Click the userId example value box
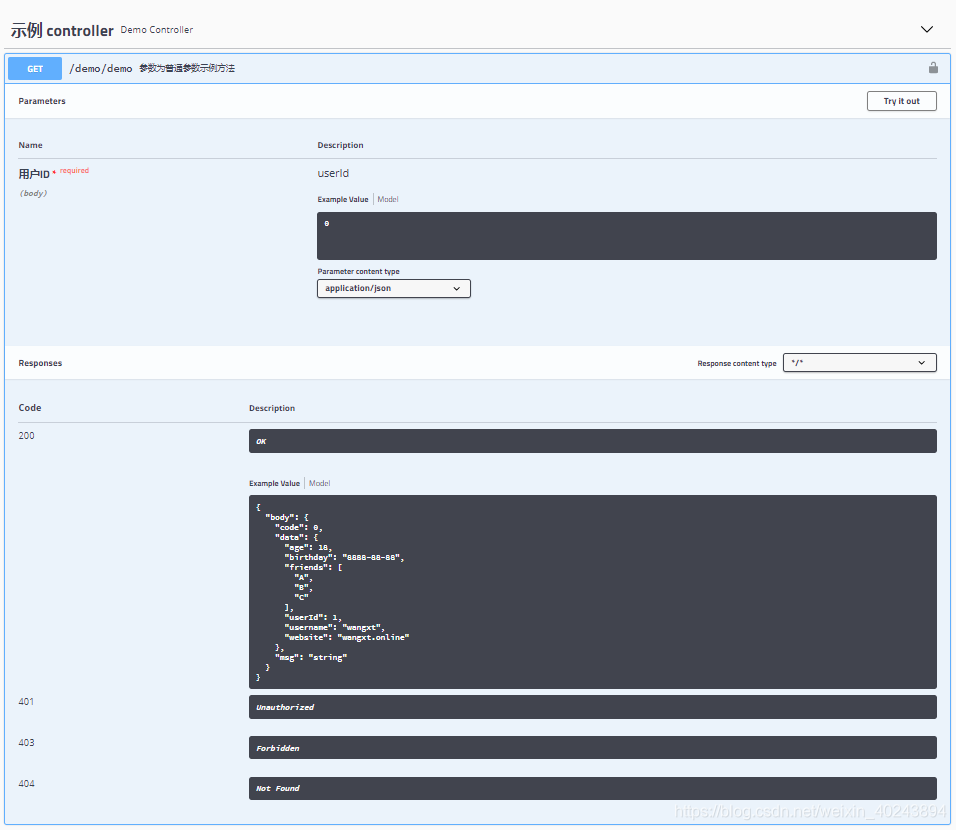The image size is (956, 830). [x=626, y=236]
